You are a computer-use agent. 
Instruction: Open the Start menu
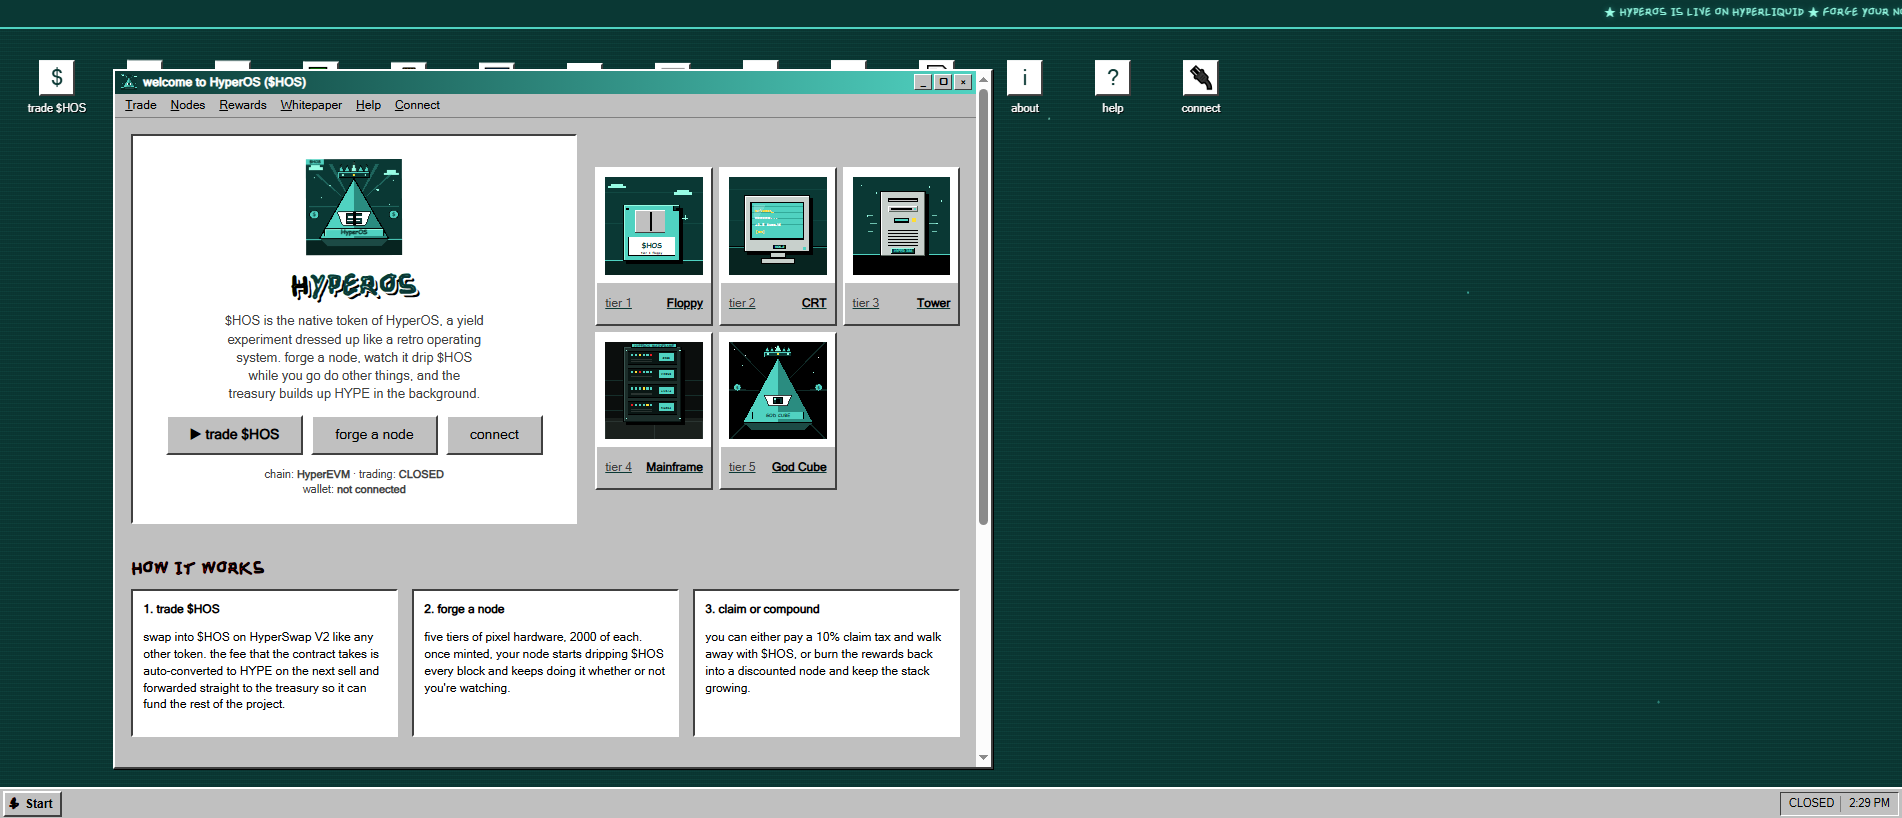(32, 803)
